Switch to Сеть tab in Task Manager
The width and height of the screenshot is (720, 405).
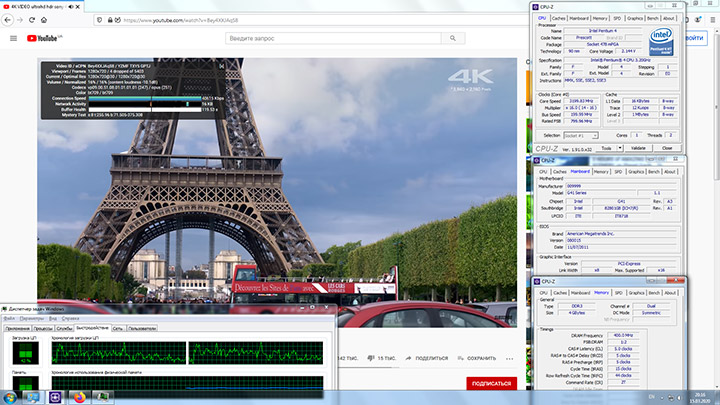[118, 328]
